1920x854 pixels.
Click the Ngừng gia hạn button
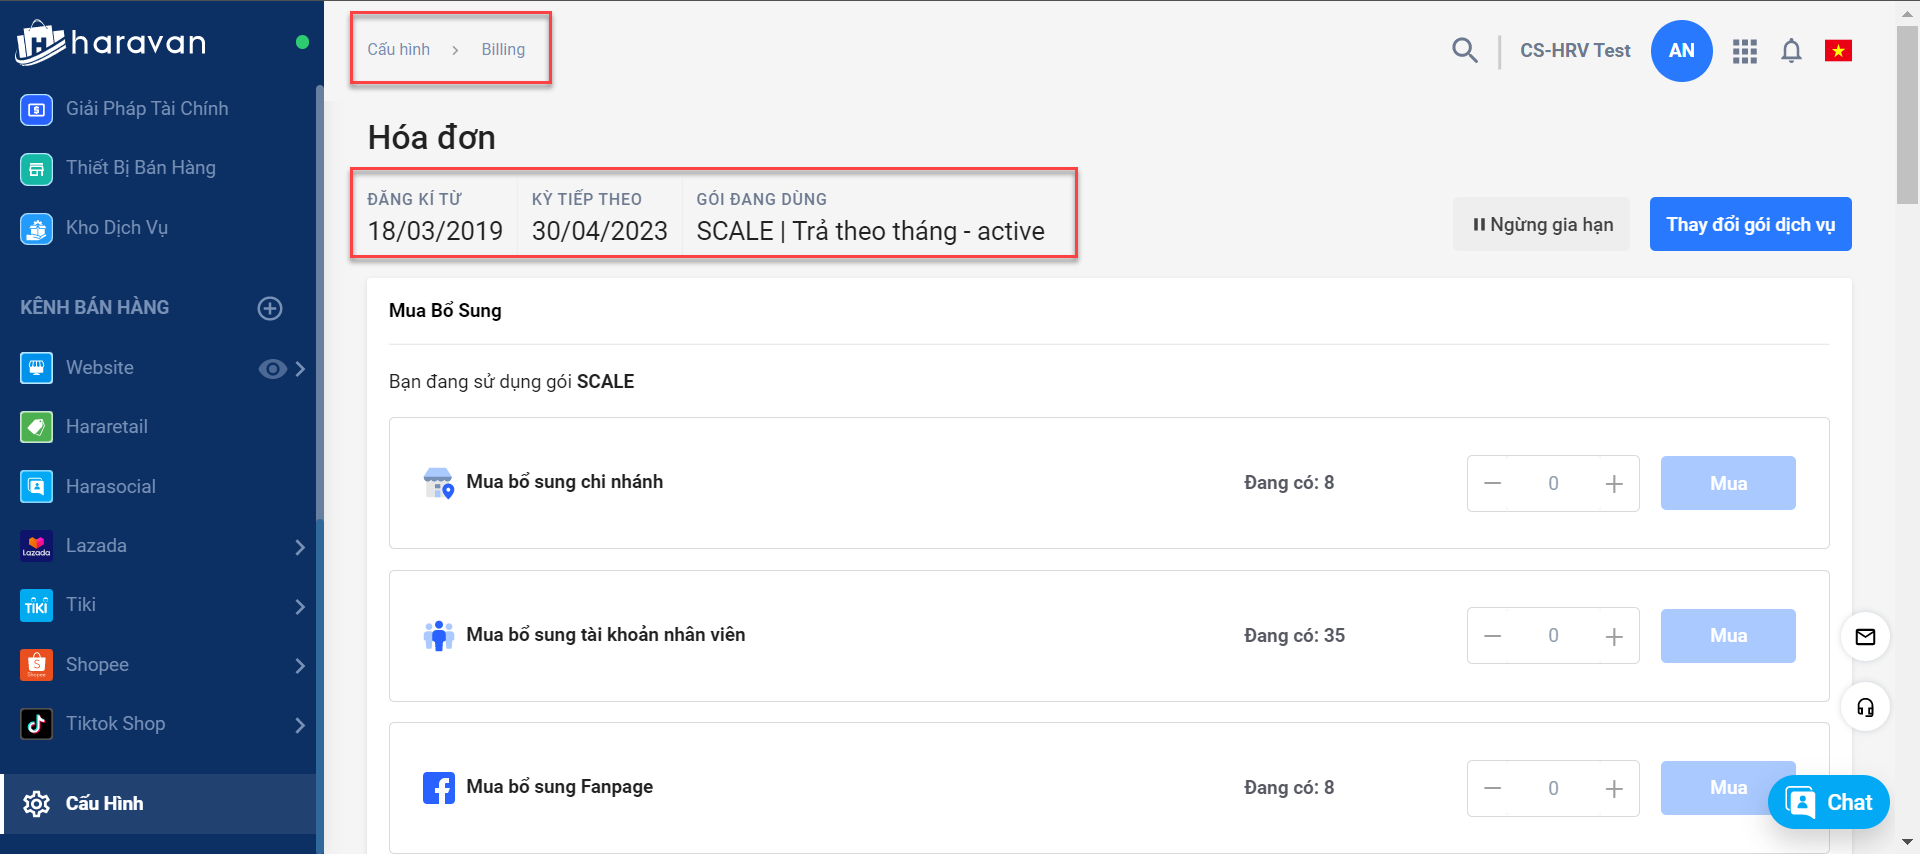[1541, 225]
